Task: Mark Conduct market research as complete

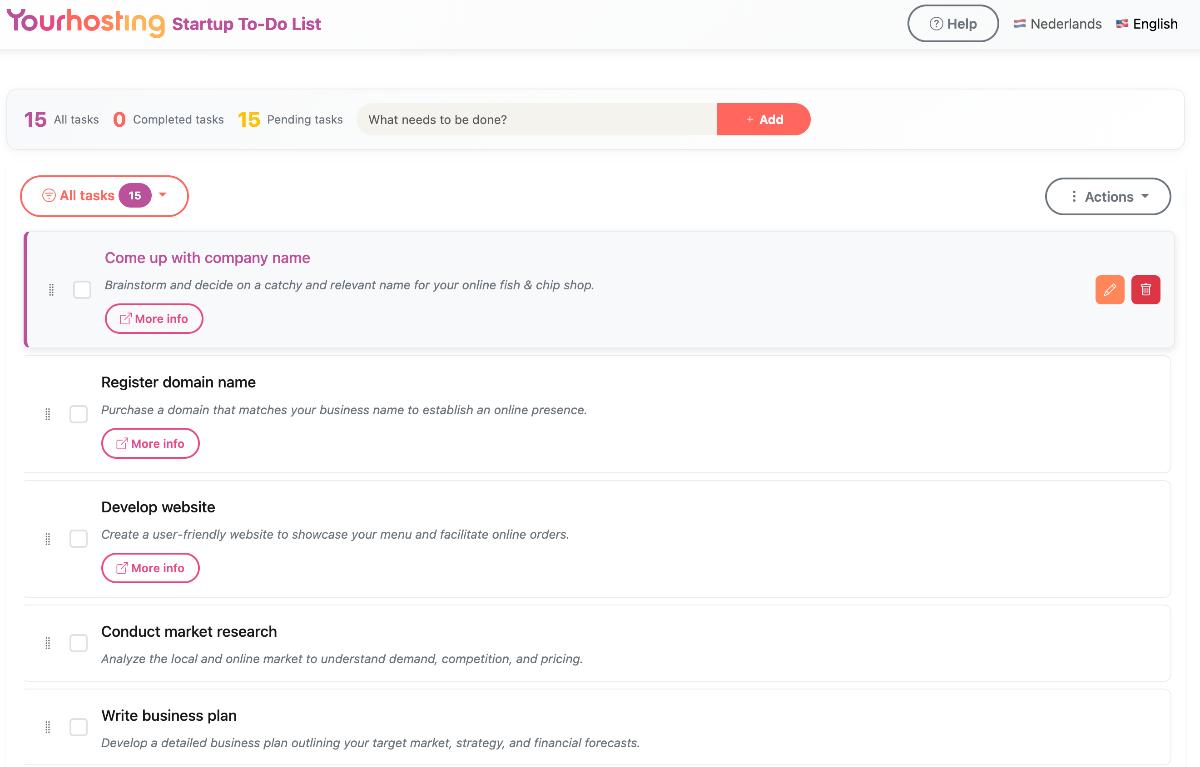Action: [x=78, y=643]
